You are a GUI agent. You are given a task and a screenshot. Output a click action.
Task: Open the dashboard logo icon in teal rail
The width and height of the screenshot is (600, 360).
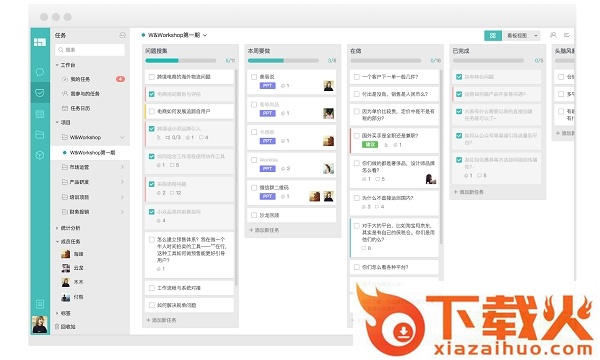pos(40,42)
